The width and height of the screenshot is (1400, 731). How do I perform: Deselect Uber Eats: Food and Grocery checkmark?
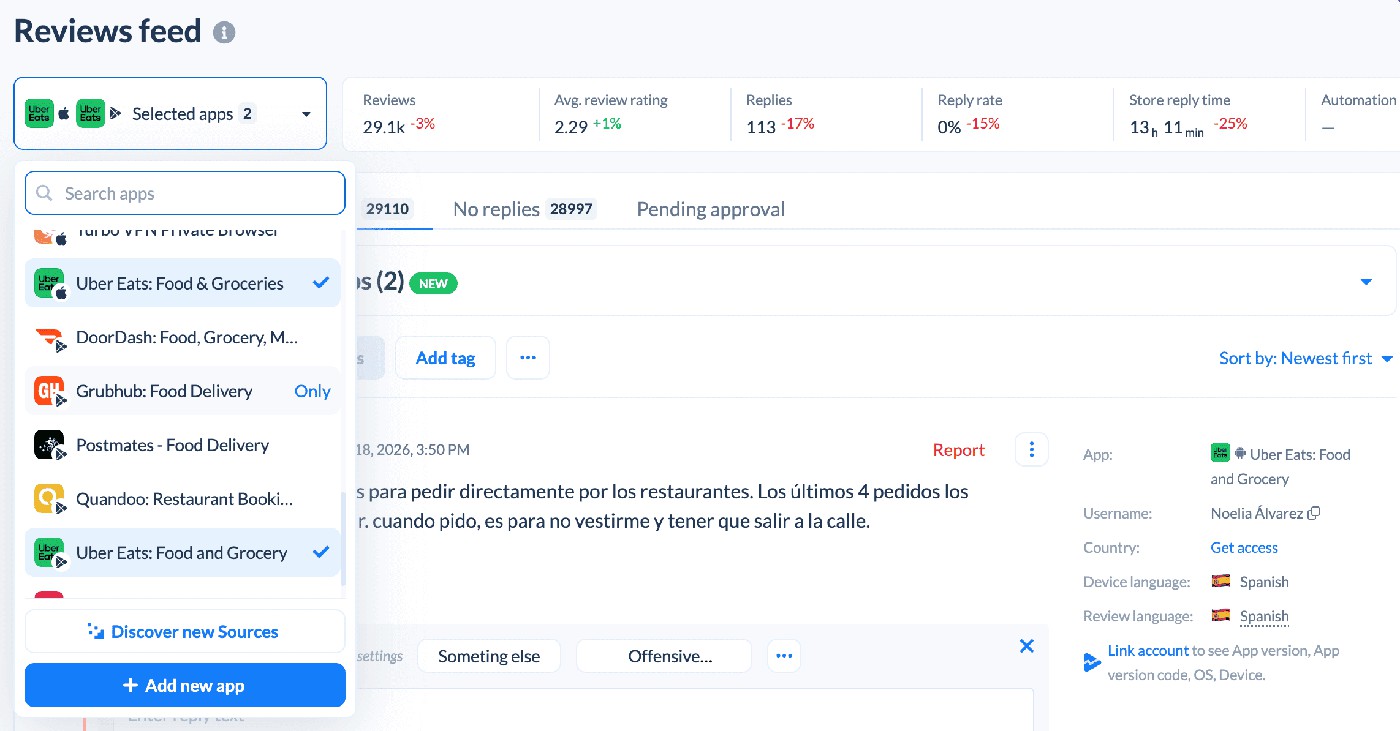(321, 552)
